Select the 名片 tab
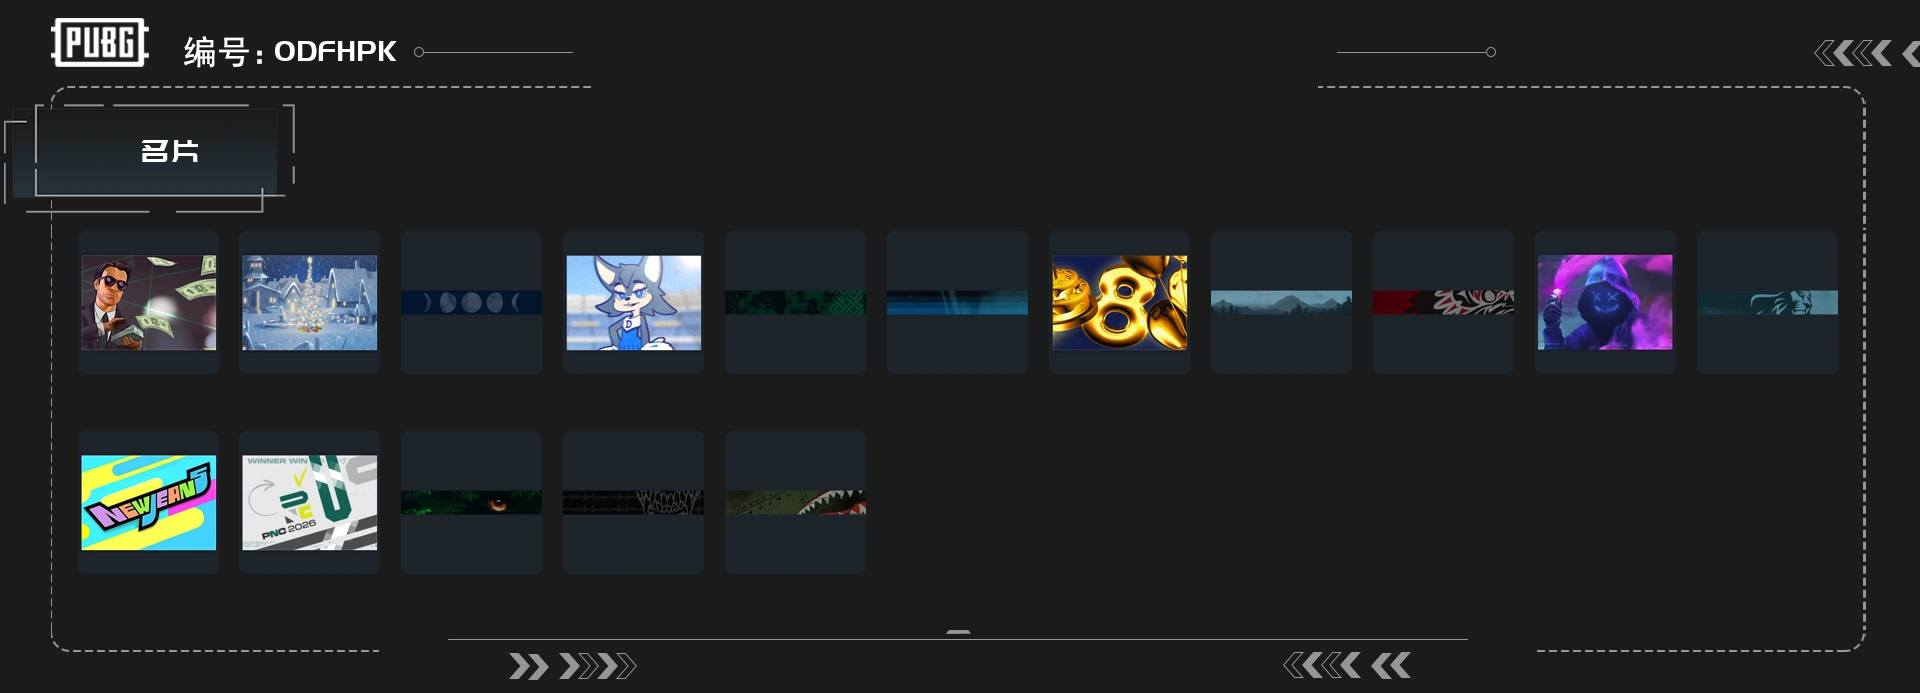The image size is (1920, 693). [x=156, y=151]
